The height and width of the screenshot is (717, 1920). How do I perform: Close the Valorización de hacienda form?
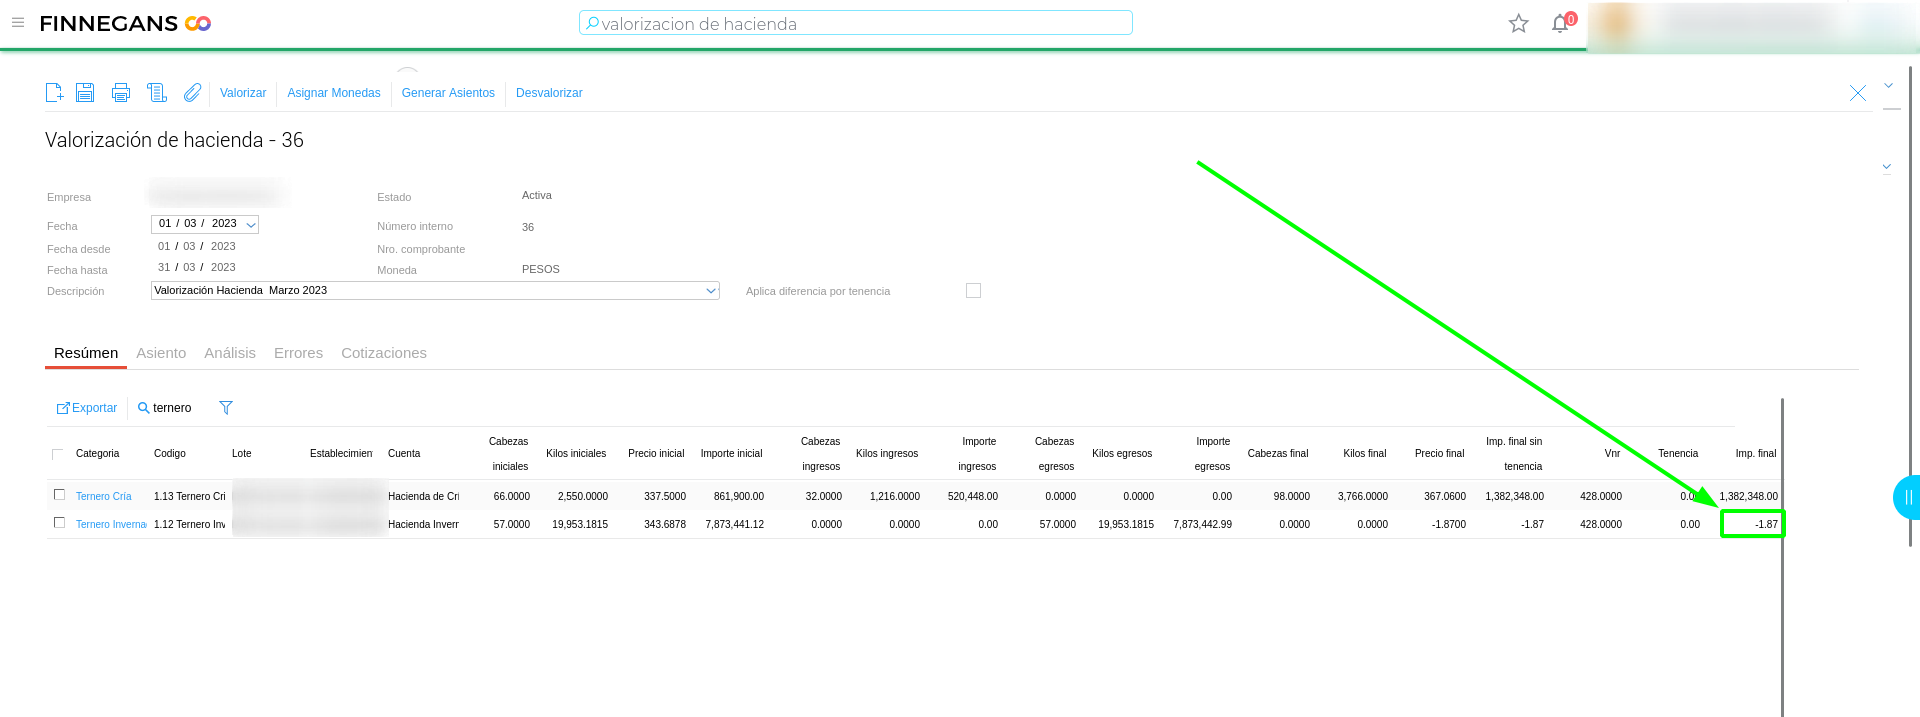[1858, 93]
